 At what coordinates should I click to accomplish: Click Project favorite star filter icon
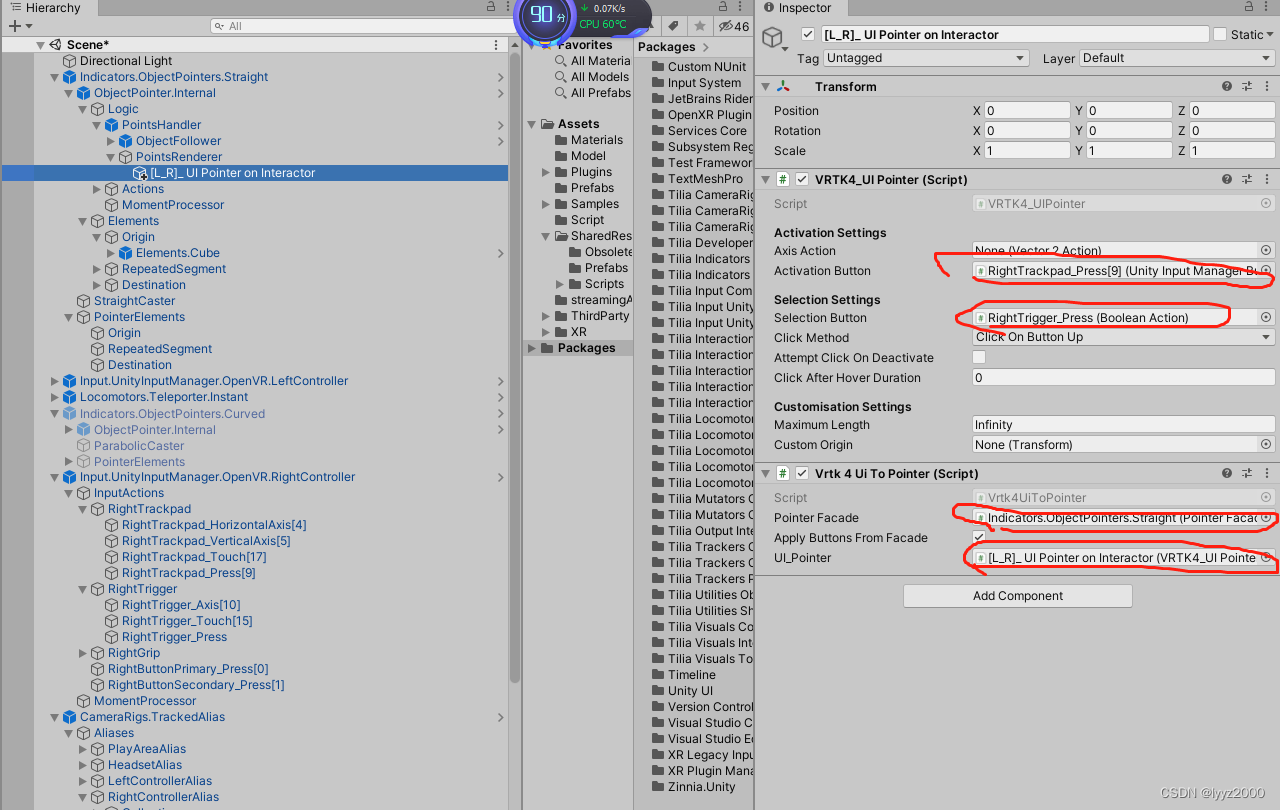tap(700, 26)
